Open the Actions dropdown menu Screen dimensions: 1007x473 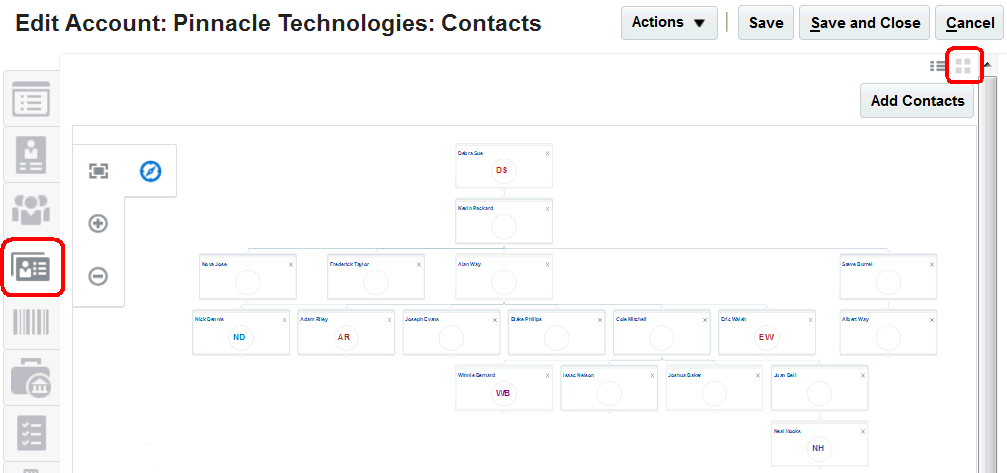coord(668,23)
